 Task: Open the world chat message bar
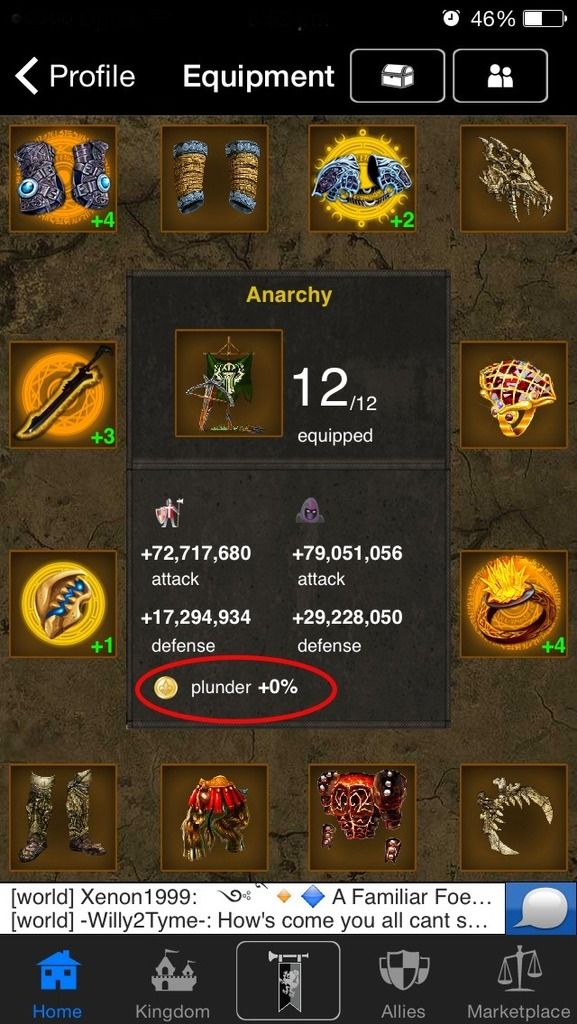[x=253, y=908]
